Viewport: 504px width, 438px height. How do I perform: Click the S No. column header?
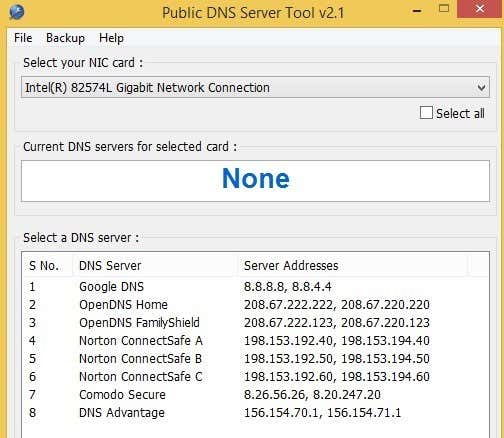click(x=47, y=266)
